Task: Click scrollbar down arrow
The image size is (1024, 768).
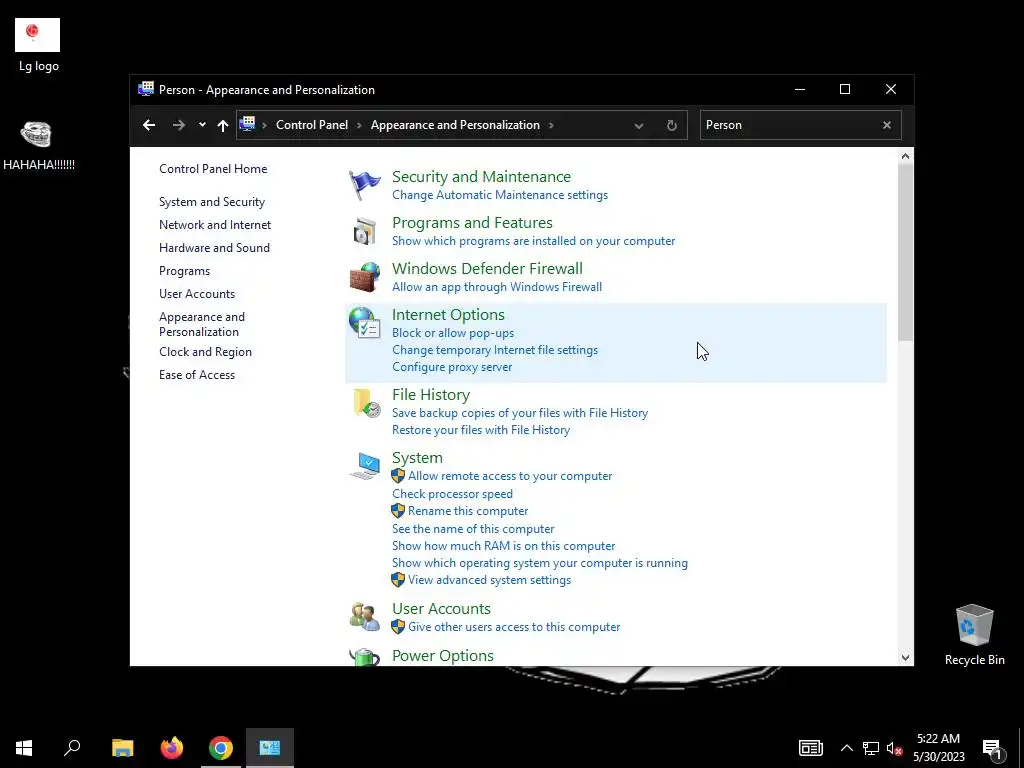Action: tap(905, 657)
